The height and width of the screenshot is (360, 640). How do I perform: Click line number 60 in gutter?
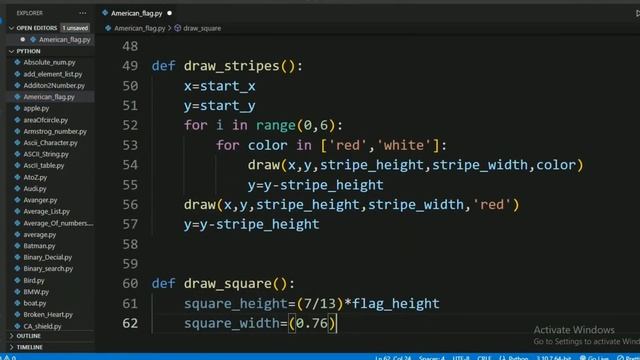pos(130,283)
